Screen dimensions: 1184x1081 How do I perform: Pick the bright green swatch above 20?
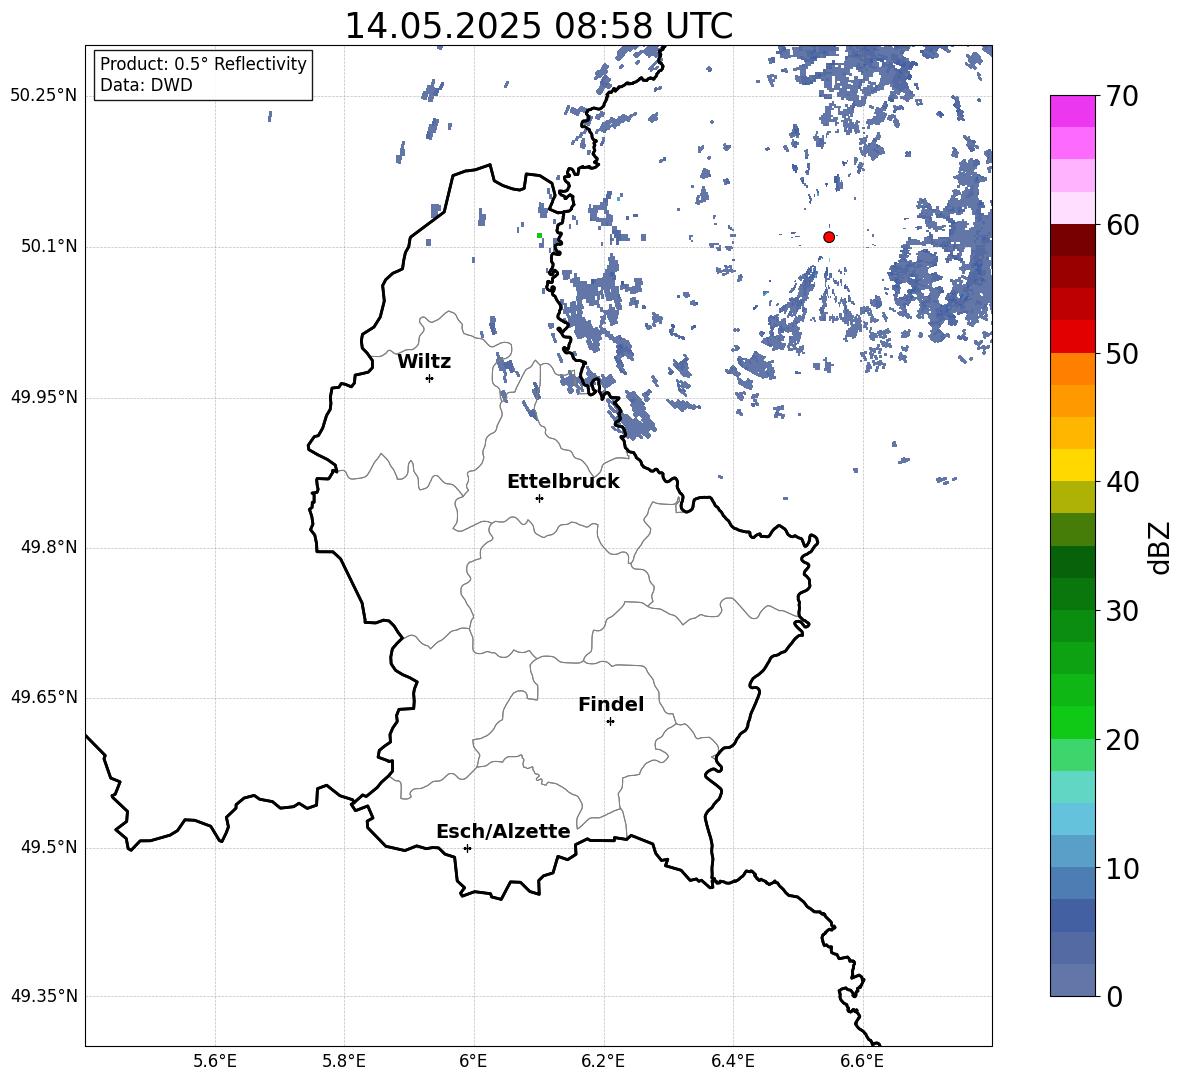point(1073,722)
